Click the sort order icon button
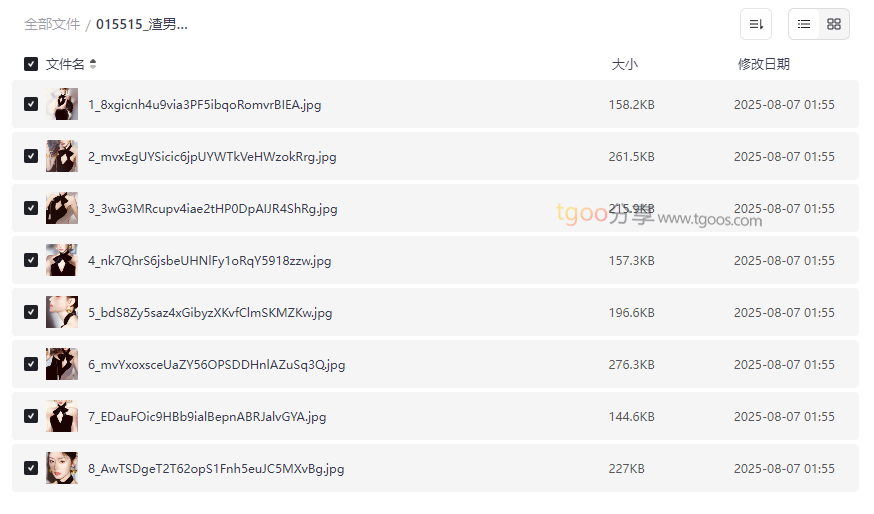This screenshot has width=874, height=514. (x=756, y=24)
